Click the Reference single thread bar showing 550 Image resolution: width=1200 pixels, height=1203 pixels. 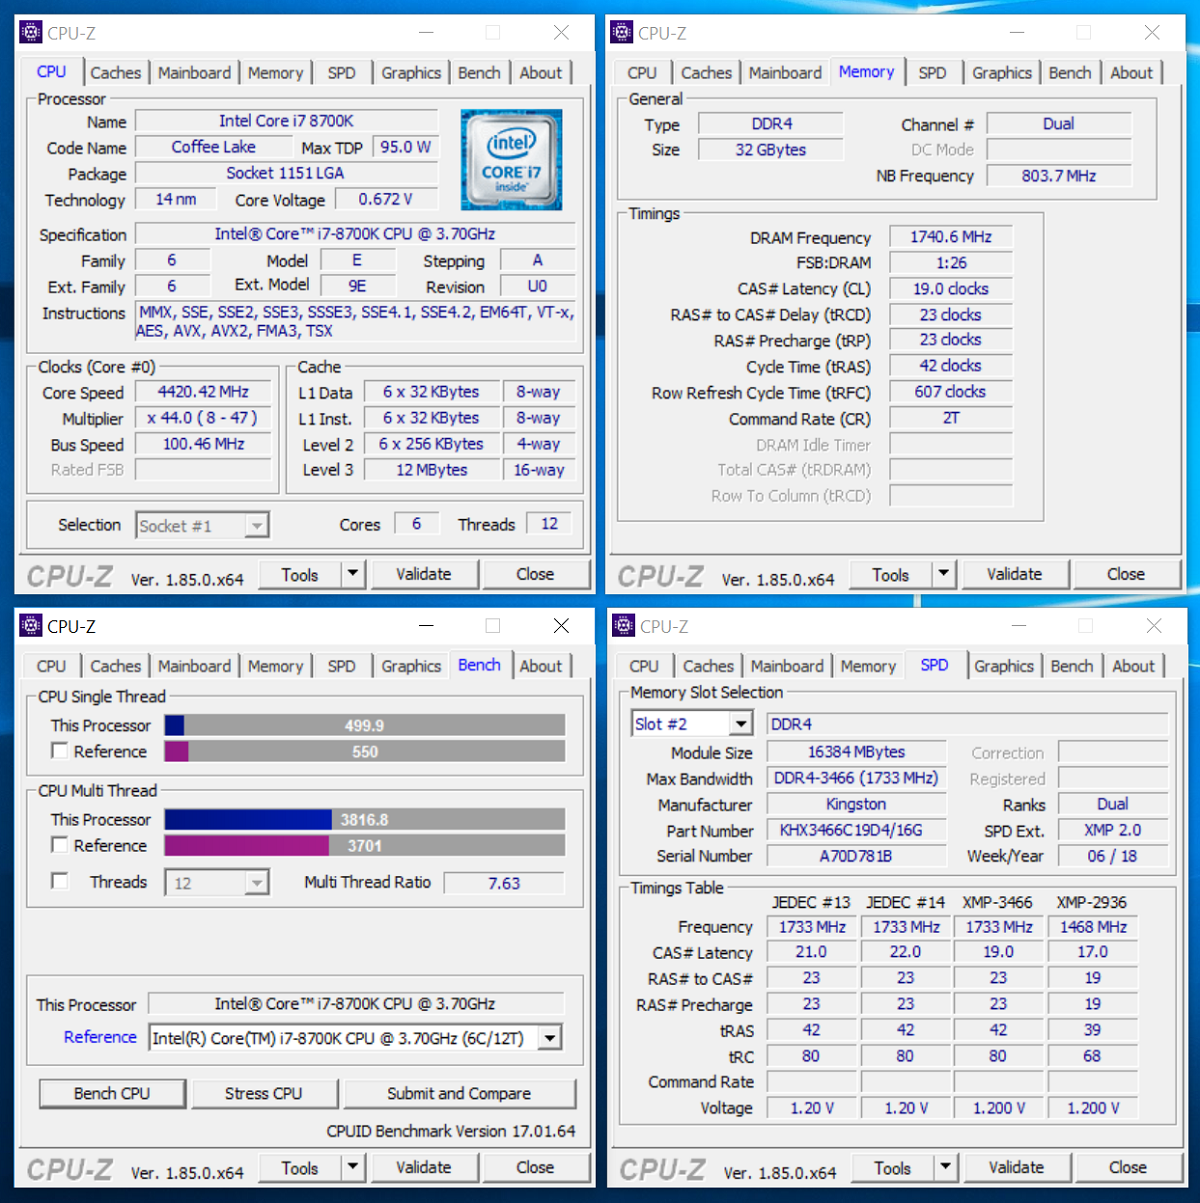(x=365, y=751)
